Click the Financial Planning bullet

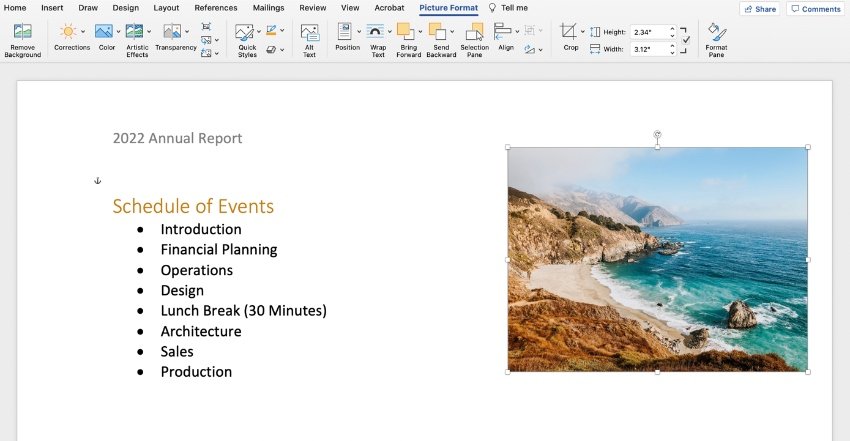pos(219,249)
